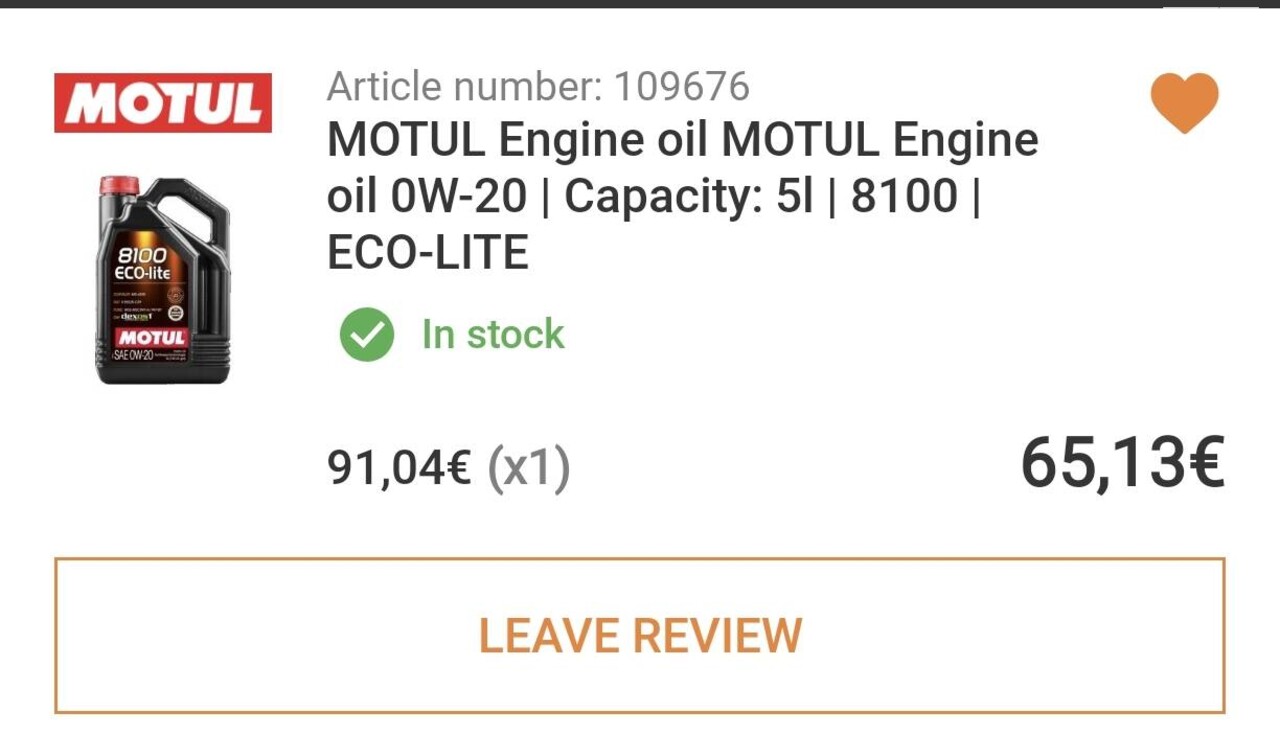
Task: Click the green In stock text
Action: 493,334
